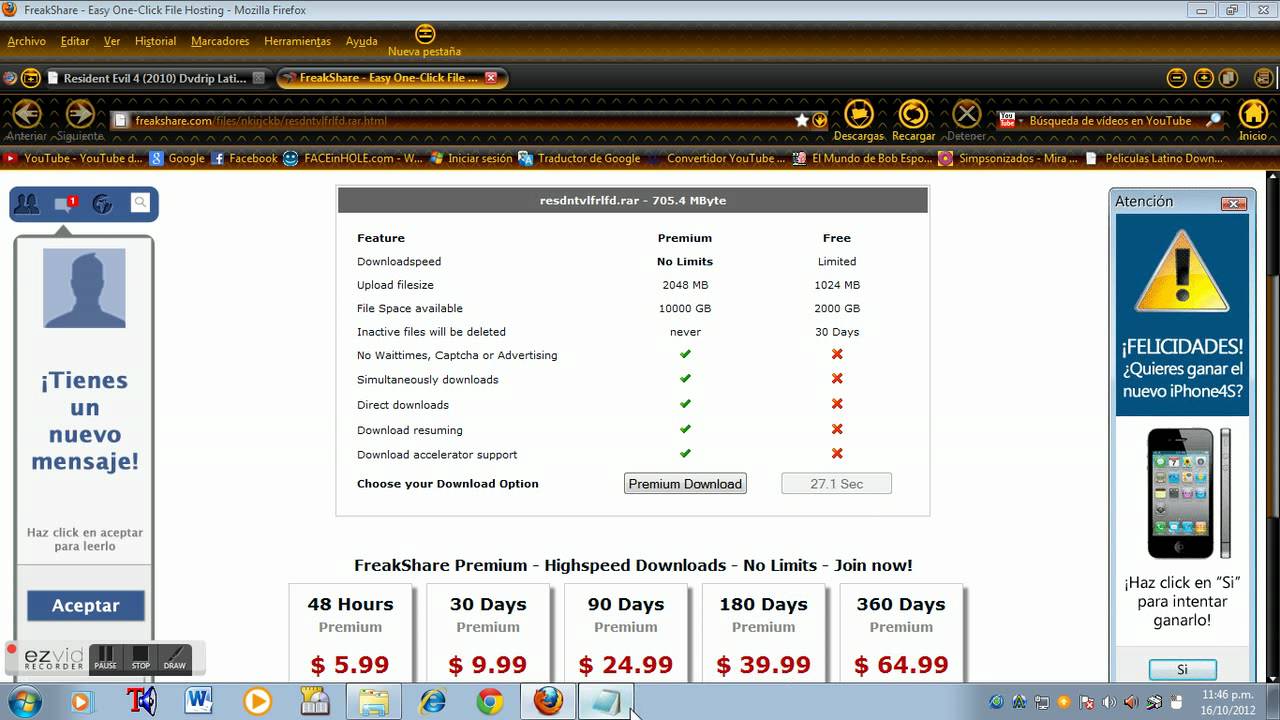The width and height of the screenshot is (1280, 720).
Task: Select the 180 Days Premium plan
Action: [763, 633]
